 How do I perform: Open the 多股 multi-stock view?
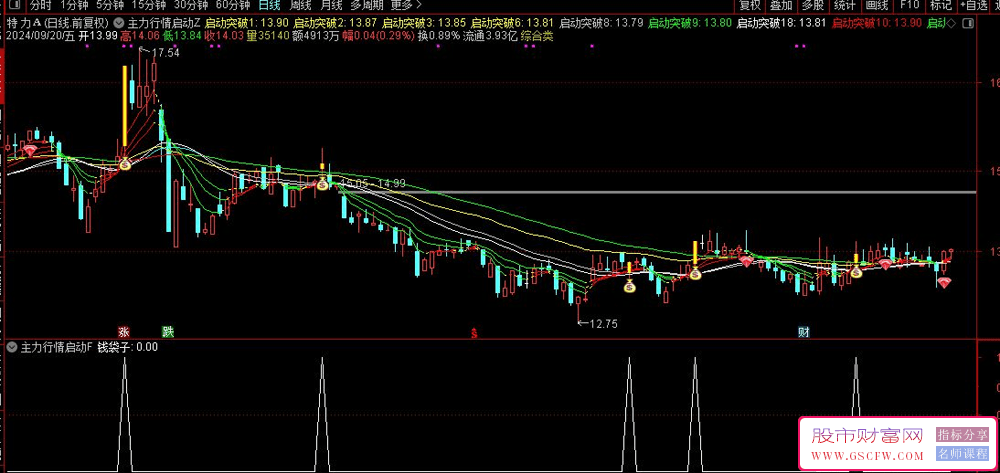pyautogui.click(x=813, y=5)
